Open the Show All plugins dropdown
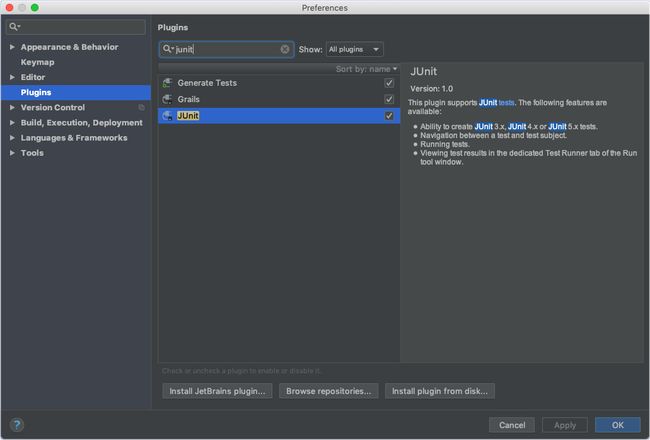This screenshot has height=440, width=650. point(354,49)
